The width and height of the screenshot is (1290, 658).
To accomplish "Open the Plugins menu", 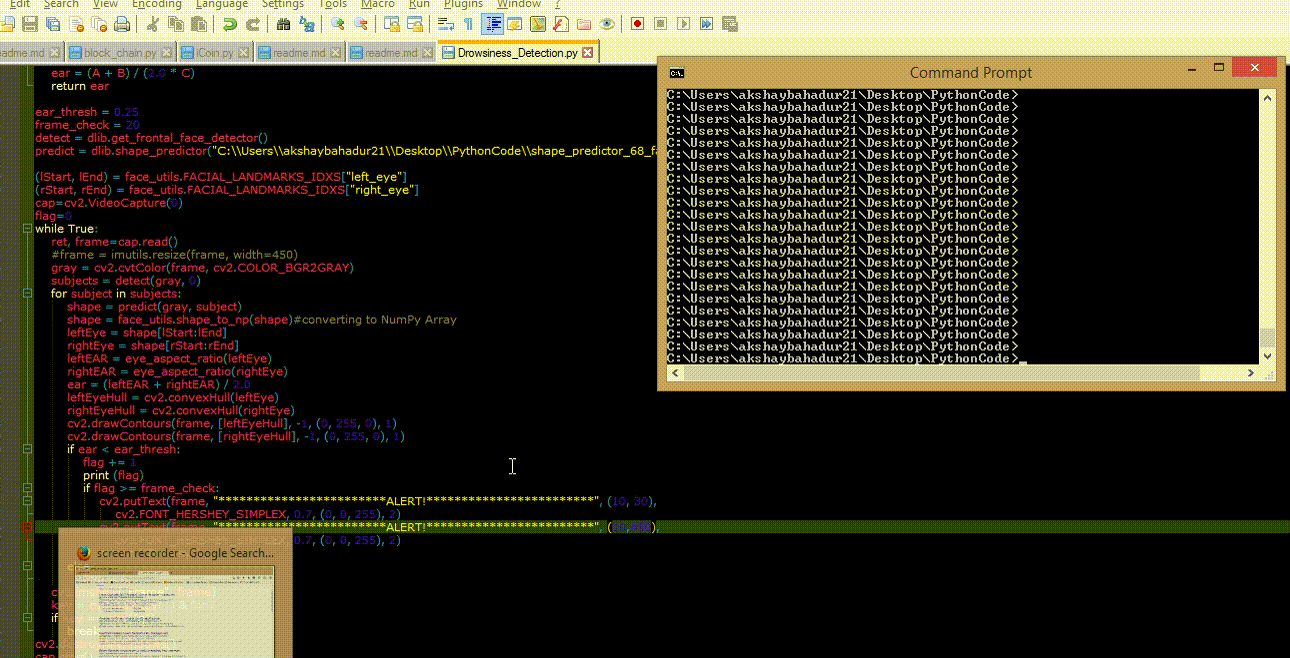I will click(x=463, y=4).
